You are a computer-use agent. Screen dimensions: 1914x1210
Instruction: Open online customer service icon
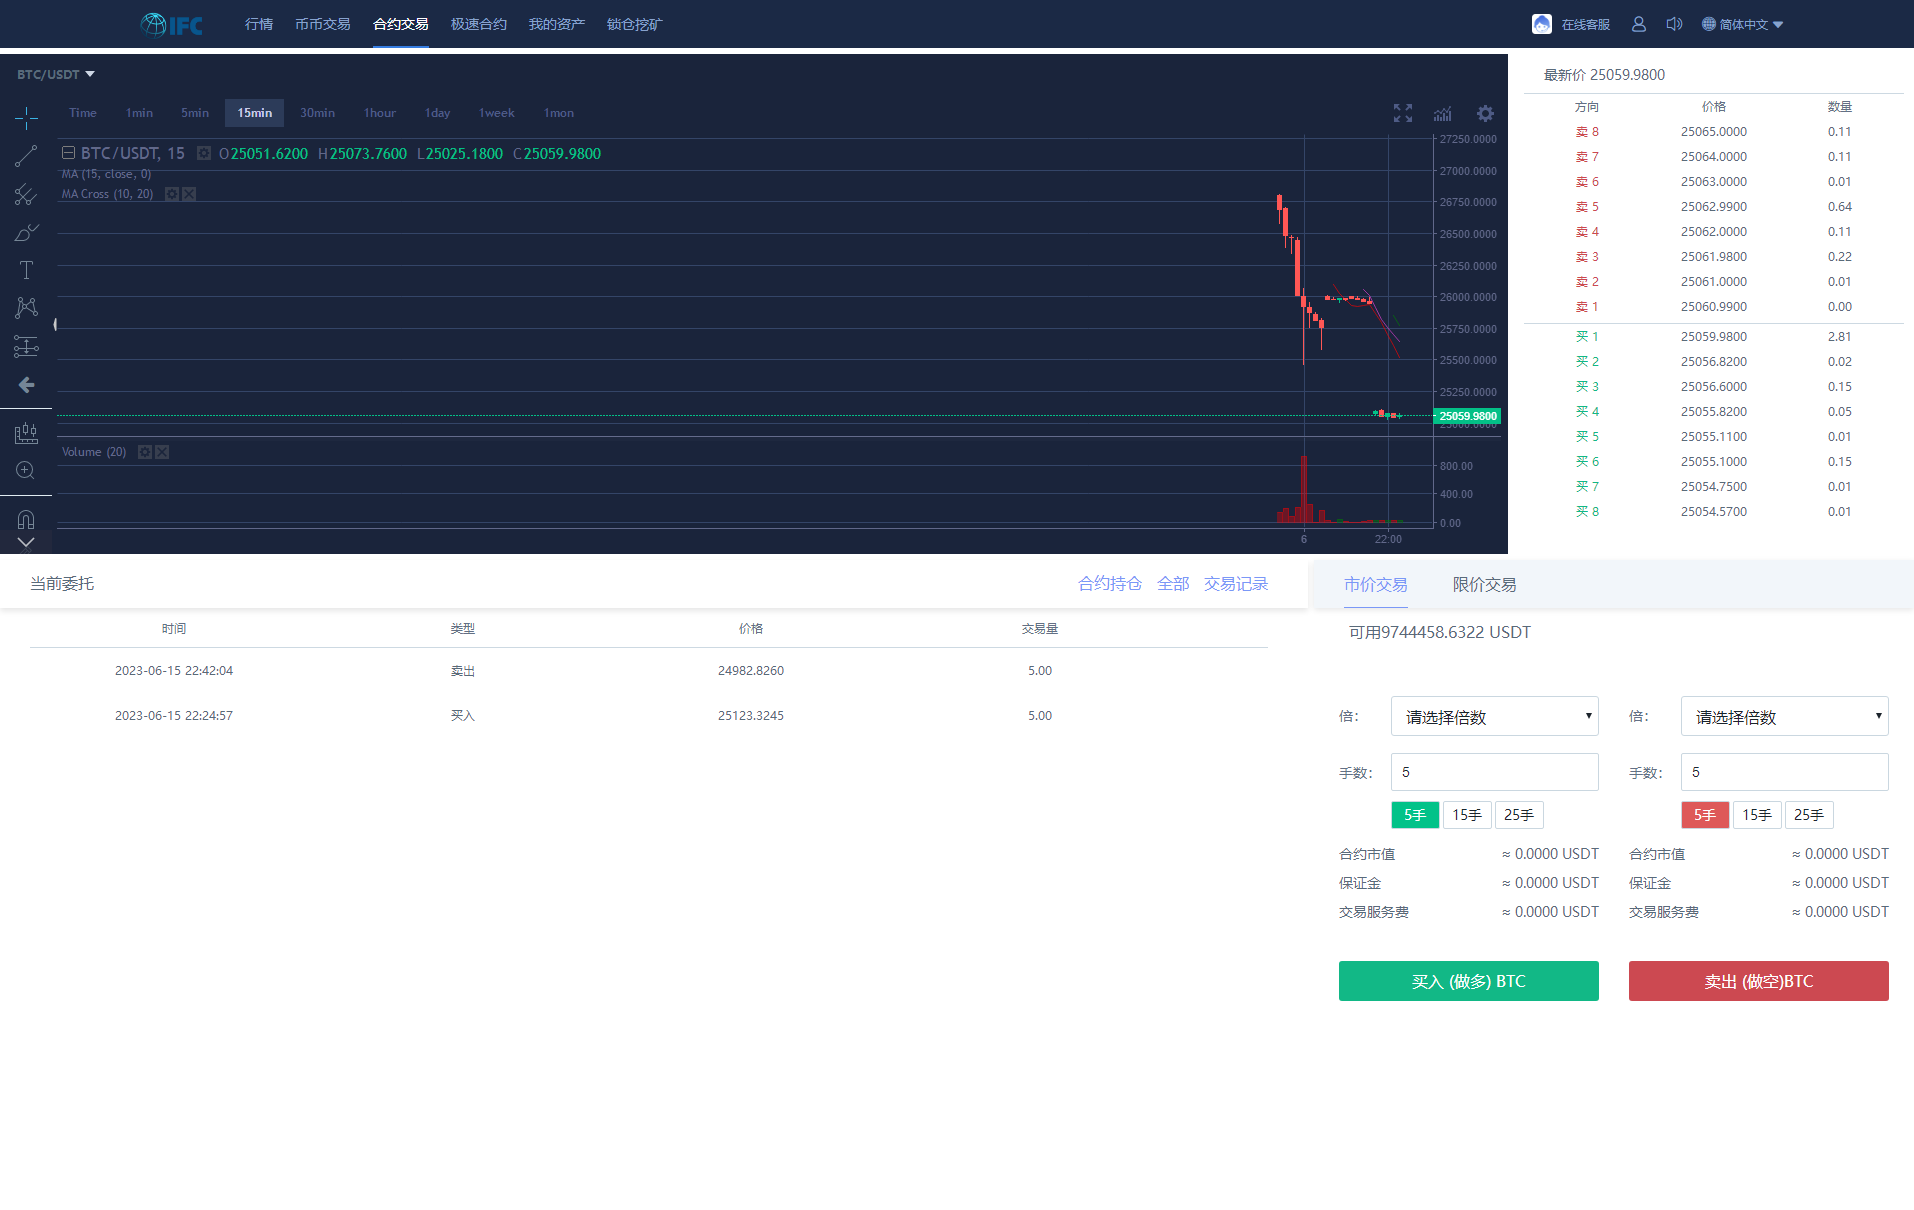coord(1541,24)
